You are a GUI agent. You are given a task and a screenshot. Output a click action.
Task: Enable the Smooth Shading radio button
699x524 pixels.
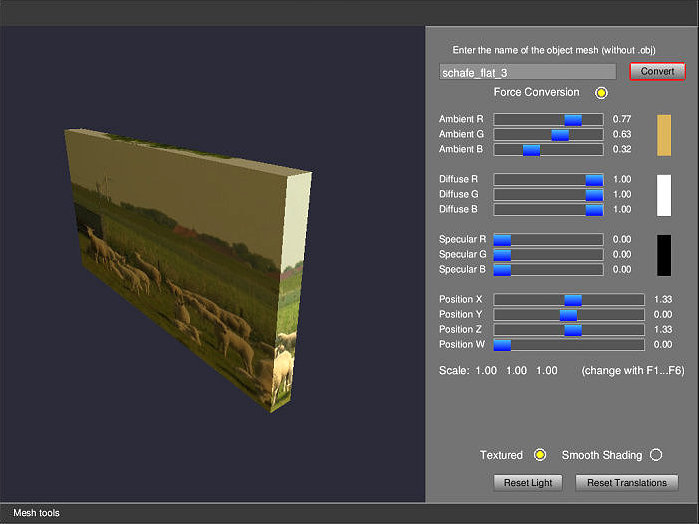click(656, 455)
